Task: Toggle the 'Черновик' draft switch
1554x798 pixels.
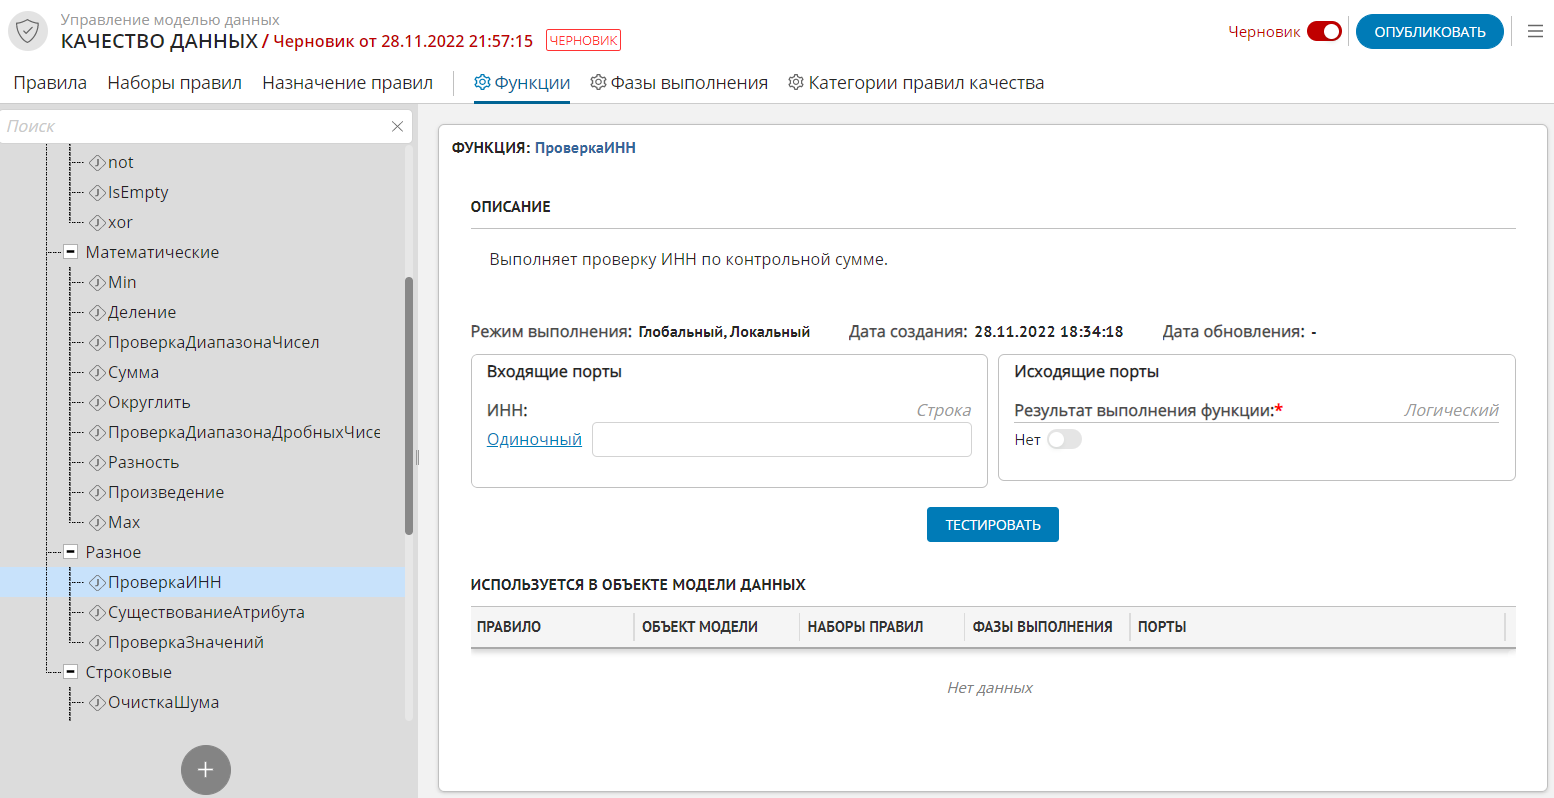Action: coord(1324,32)
